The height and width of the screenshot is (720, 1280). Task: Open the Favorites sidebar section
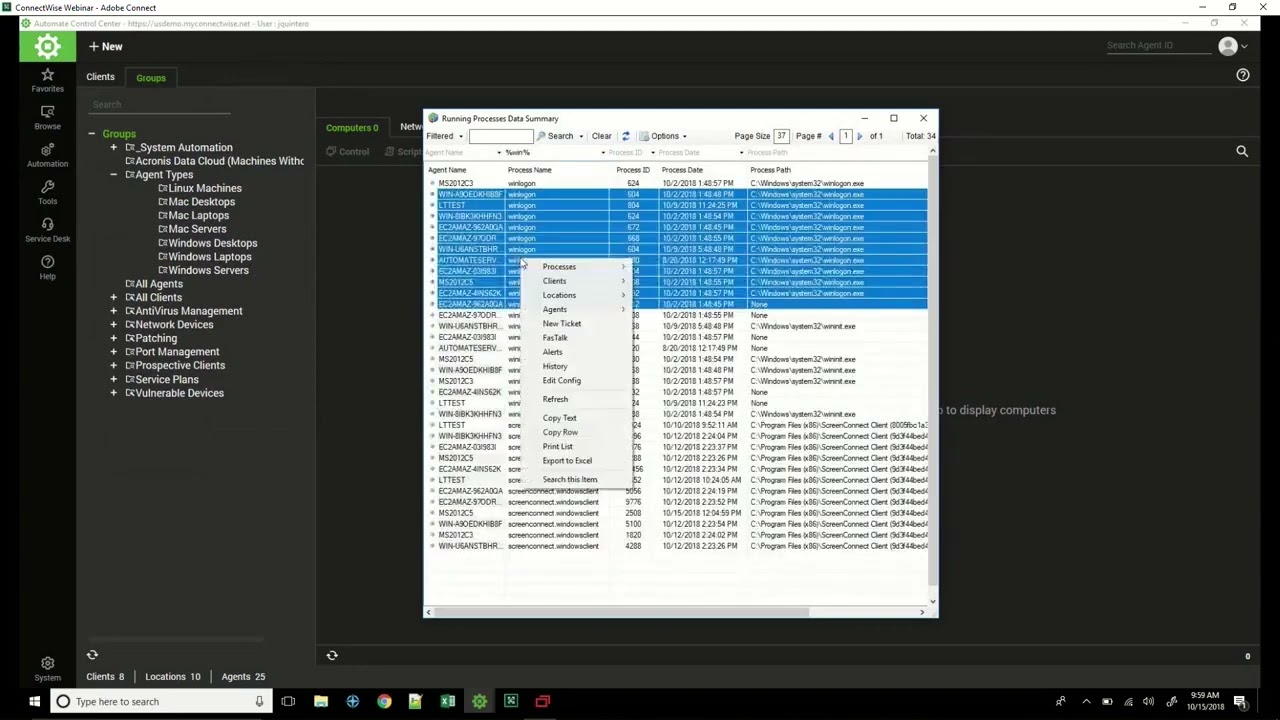tap(47, 80)
